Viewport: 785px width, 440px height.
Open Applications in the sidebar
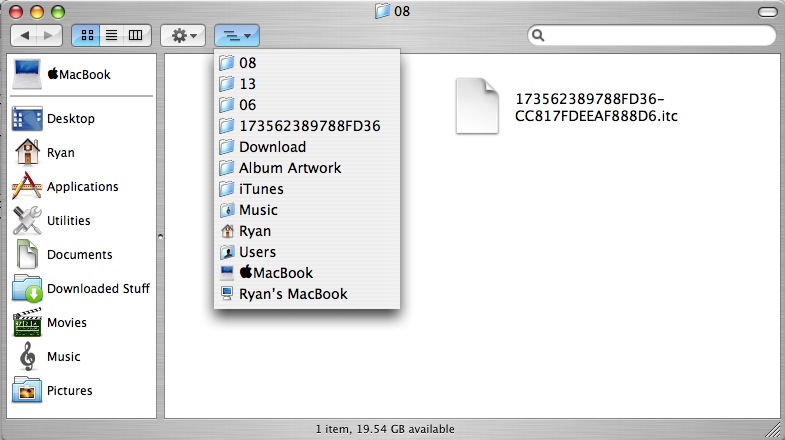coord(81,187)
